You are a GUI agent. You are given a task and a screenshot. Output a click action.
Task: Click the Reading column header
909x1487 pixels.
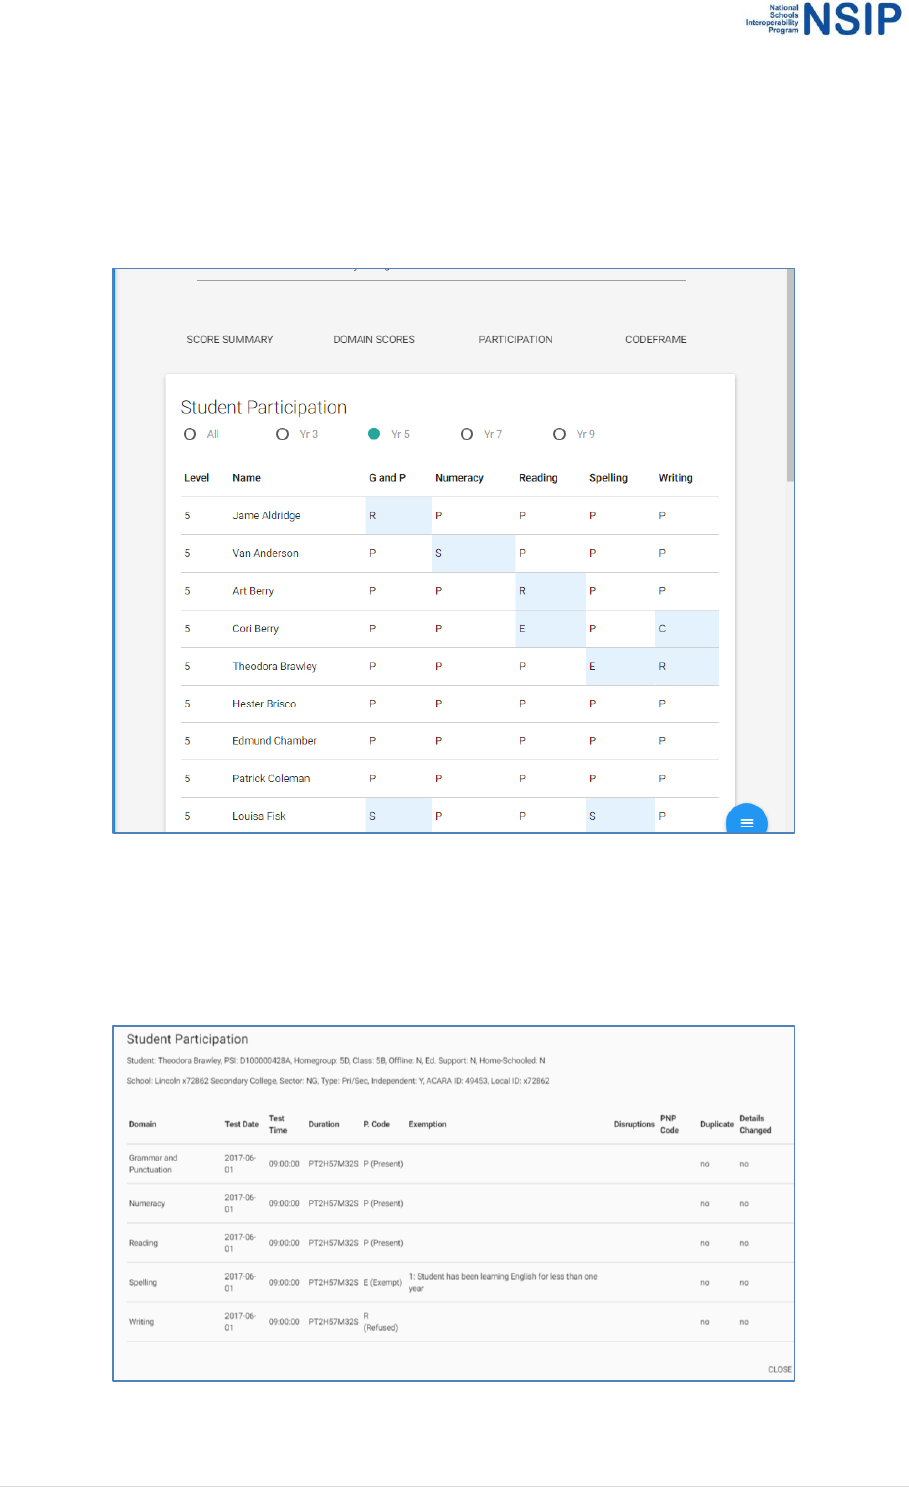[x=538, y=478]
